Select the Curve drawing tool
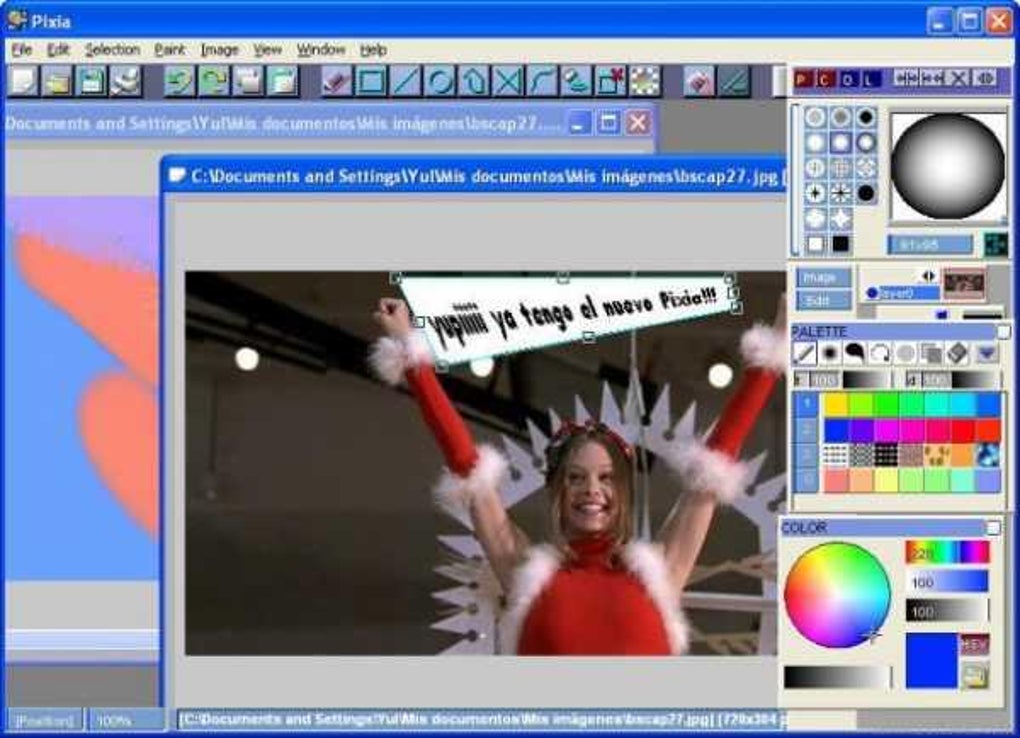Screen dimensions: 1020x738 [x=543, y=82]
